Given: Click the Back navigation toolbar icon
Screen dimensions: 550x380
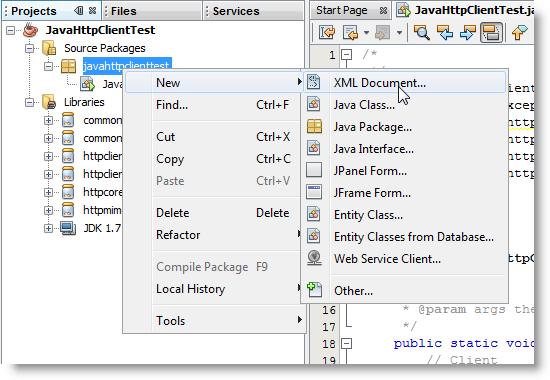Looking at the screenshot, I should click(350, 33).
